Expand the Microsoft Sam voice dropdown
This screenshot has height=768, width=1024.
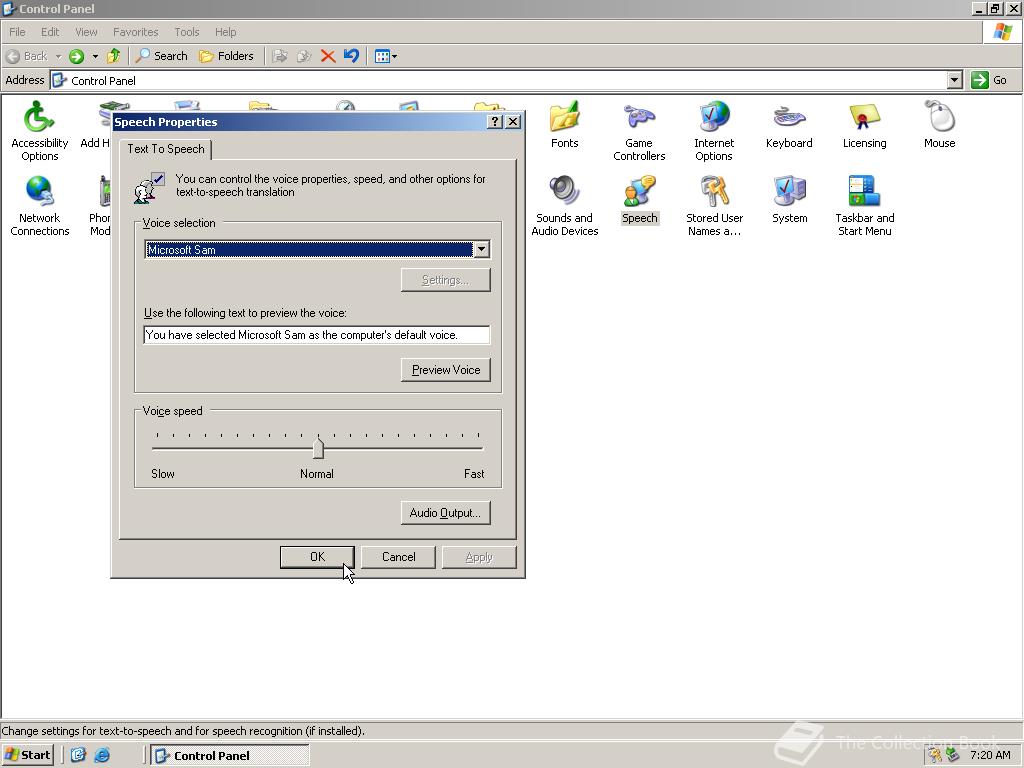pyautogui.click(x=481, y=249)
